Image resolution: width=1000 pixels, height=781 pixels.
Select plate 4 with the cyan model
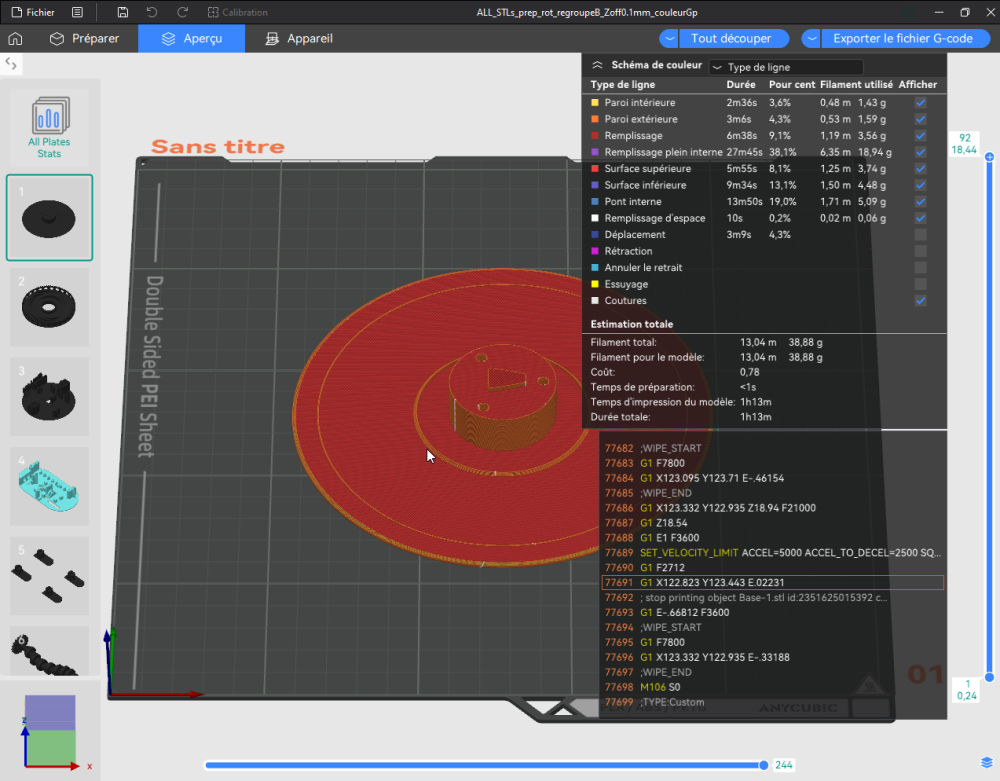click(49, 486)
